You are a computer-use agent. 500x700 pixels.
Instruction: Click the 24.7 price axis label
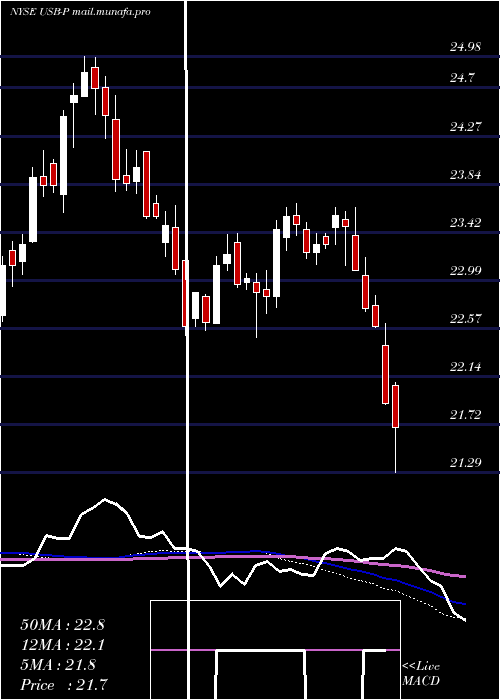[462, 78]
